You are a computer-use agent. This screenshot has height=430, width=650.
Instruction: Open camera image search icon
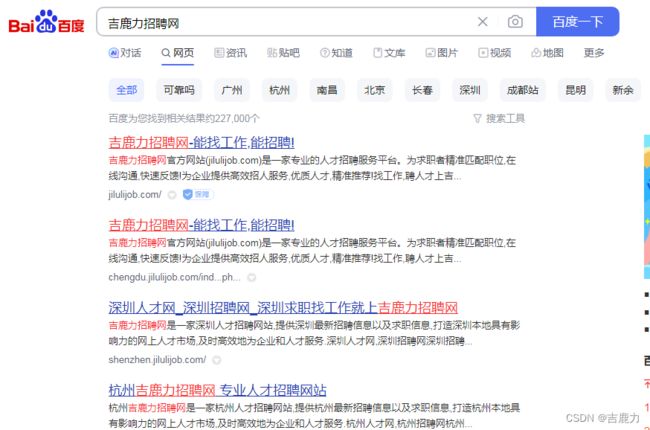tap(515, 22)
